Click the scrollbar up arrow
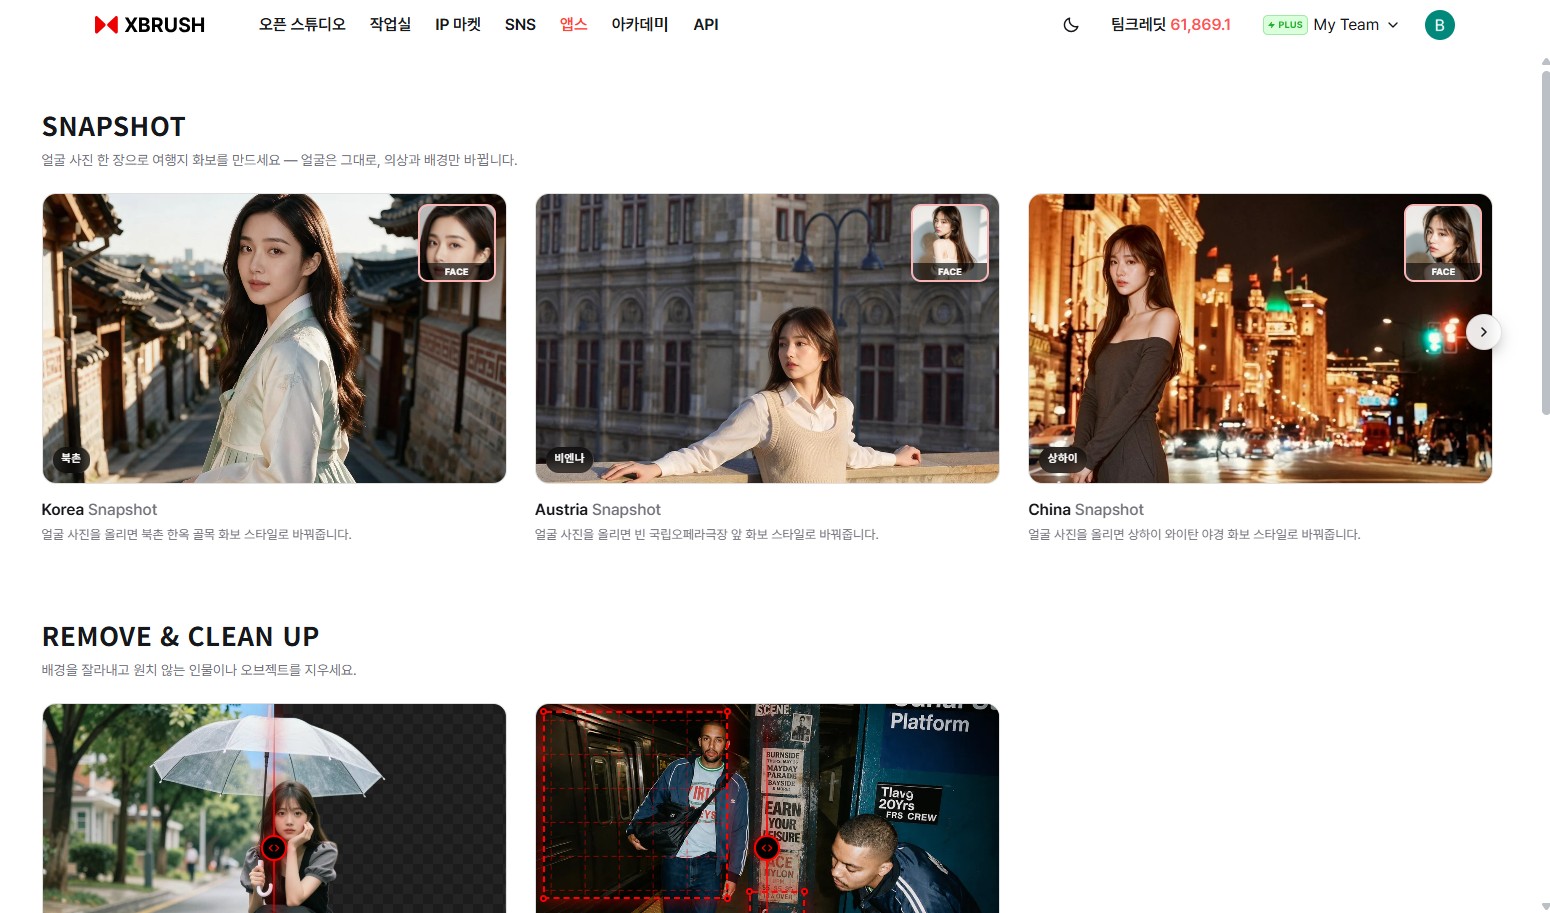Image resolution: width=1550 pixels, height=913 pixels. (x=1545, y=62)
